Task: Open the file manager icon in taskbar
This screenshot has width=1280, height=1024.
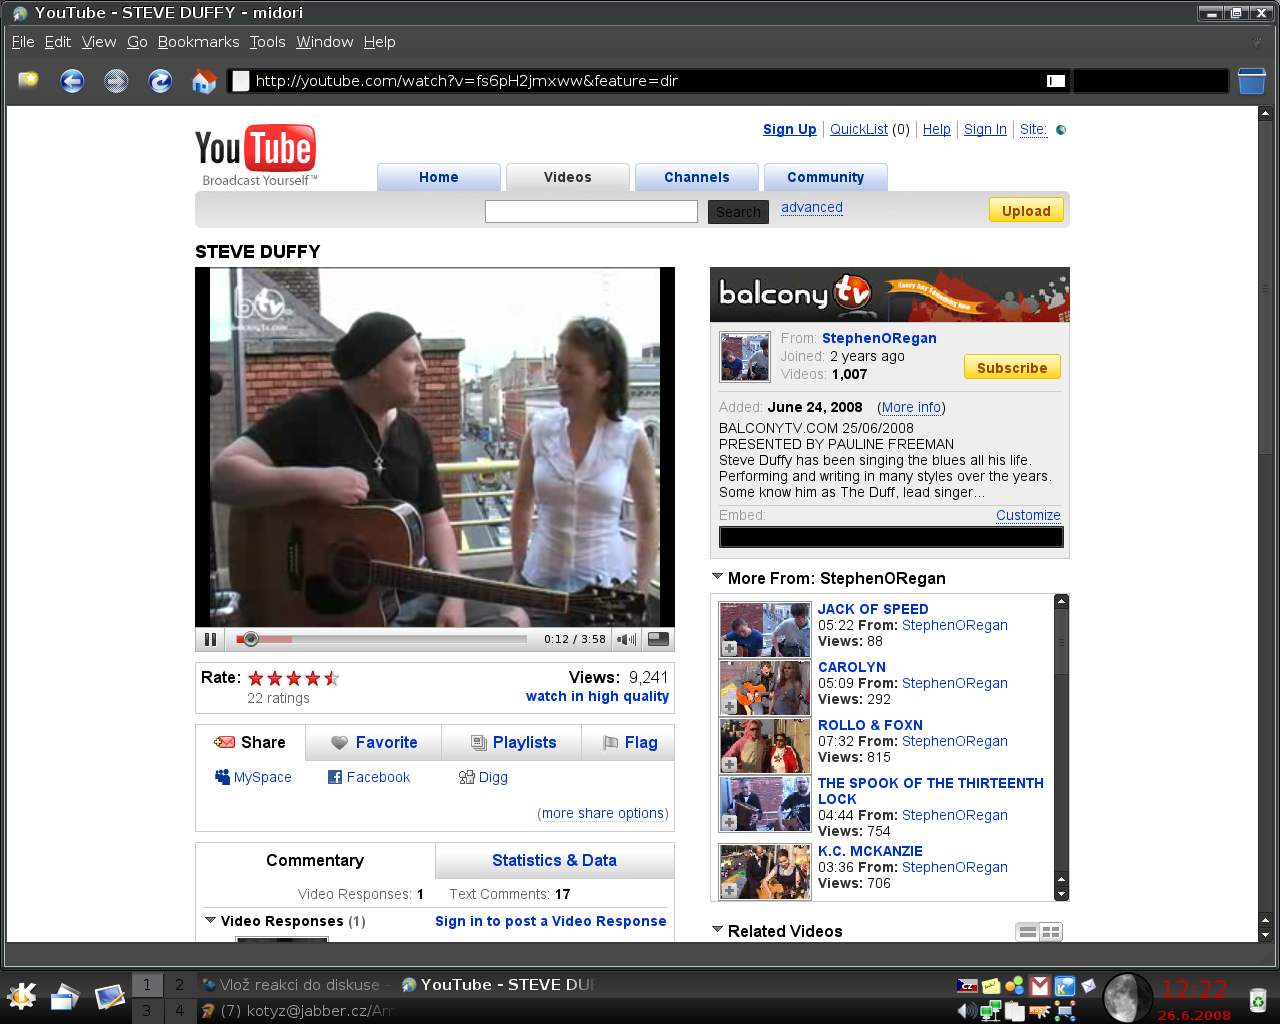Action: (65, 996)
